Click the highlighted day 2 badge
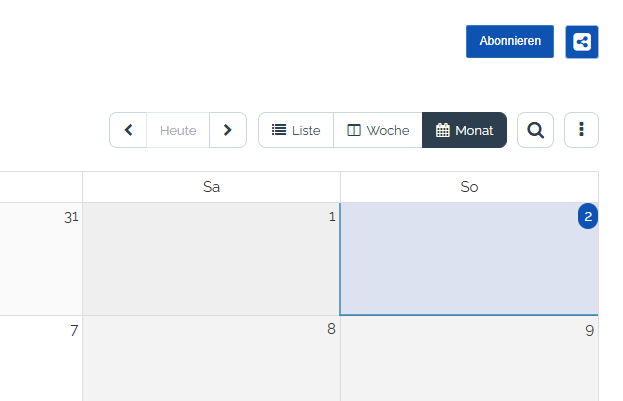The height and width of the screenshot is (401, 623). coord(588,216)
